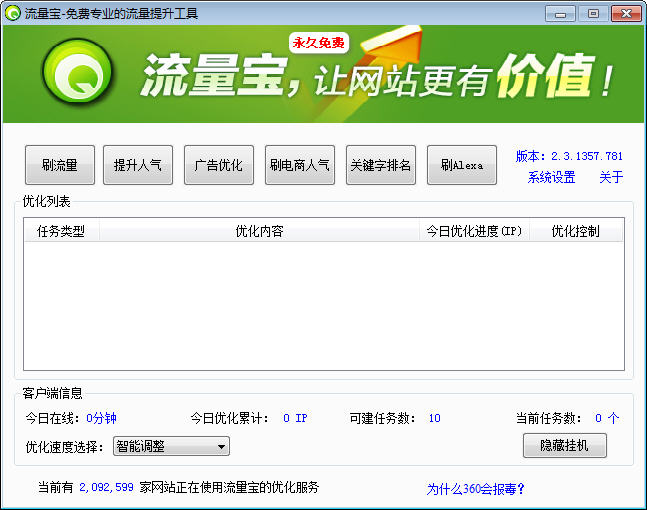The height and width of the screenshot is (510, 647).
Task: Maximize the 流量宝 window
Action: pos(593,14)
